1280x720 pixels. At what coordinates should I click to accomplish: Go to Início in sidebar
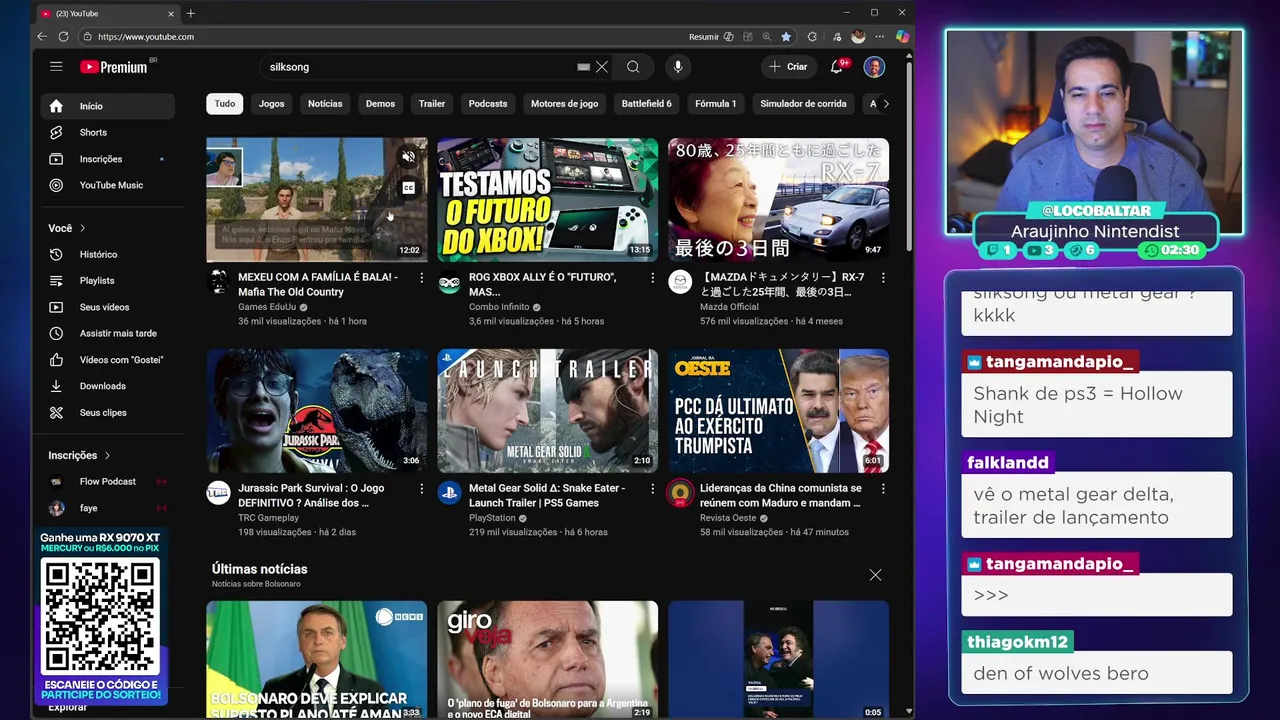click(x=108, y=106)
